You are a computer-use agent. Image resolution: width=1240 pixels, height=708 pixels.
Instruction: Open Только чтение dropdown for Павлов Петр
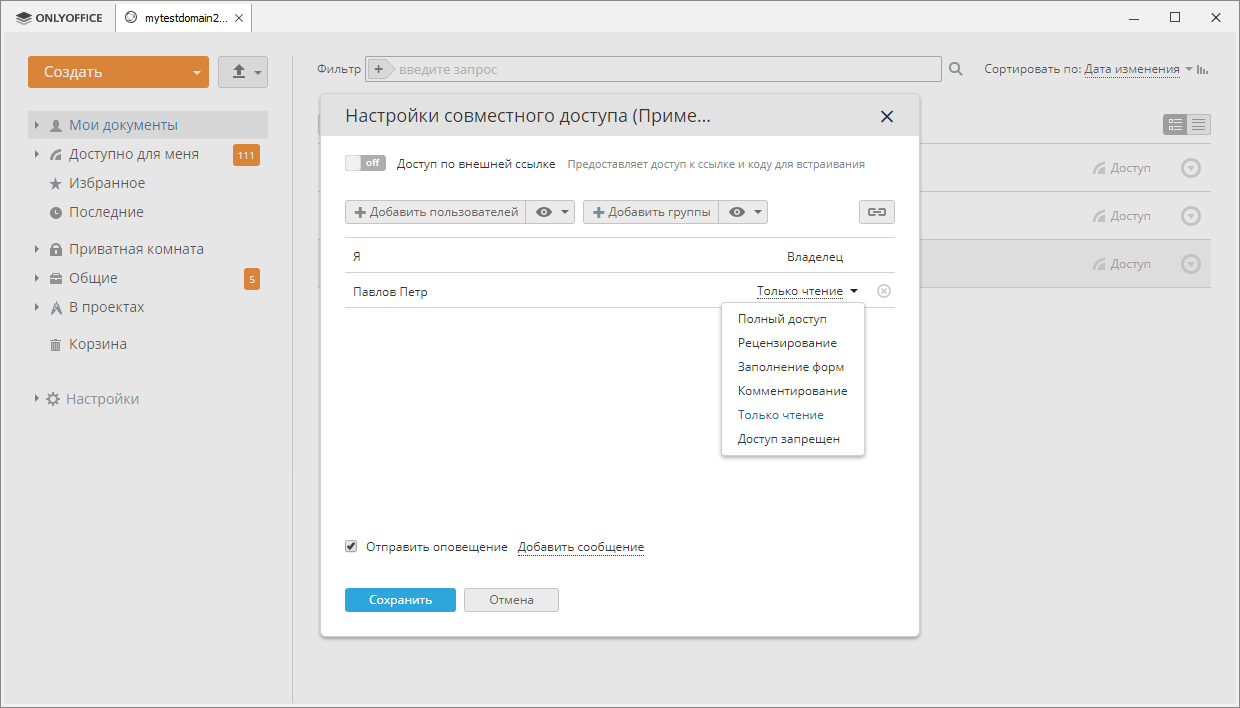click(x=807, y=291)
